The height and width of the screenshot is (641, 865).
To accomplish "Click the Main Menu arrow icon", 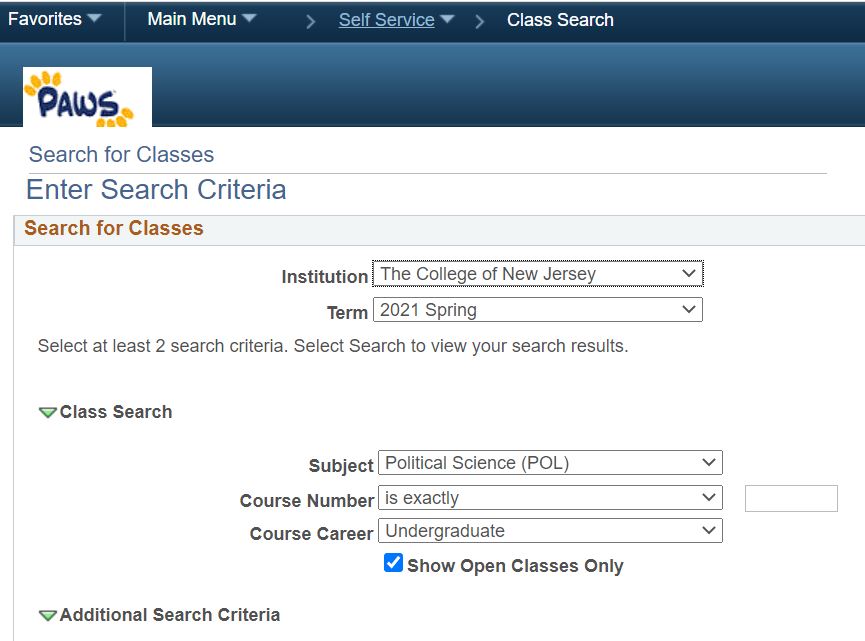I will 249,18.
